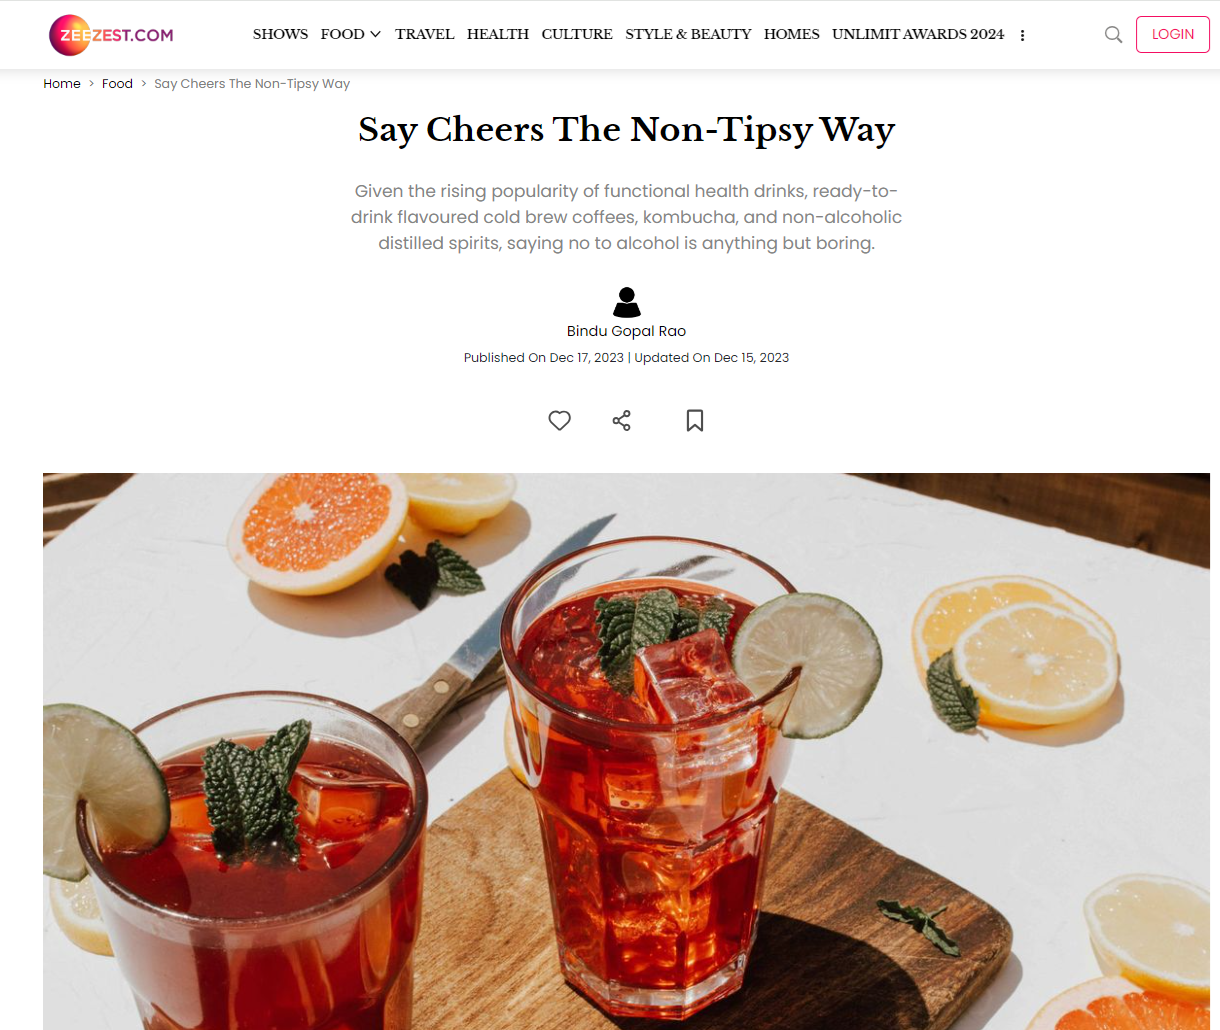Open the cocktail drinks hero image
The height and width of the screenshot is (1030, 1220).
[x=626, y=751]
